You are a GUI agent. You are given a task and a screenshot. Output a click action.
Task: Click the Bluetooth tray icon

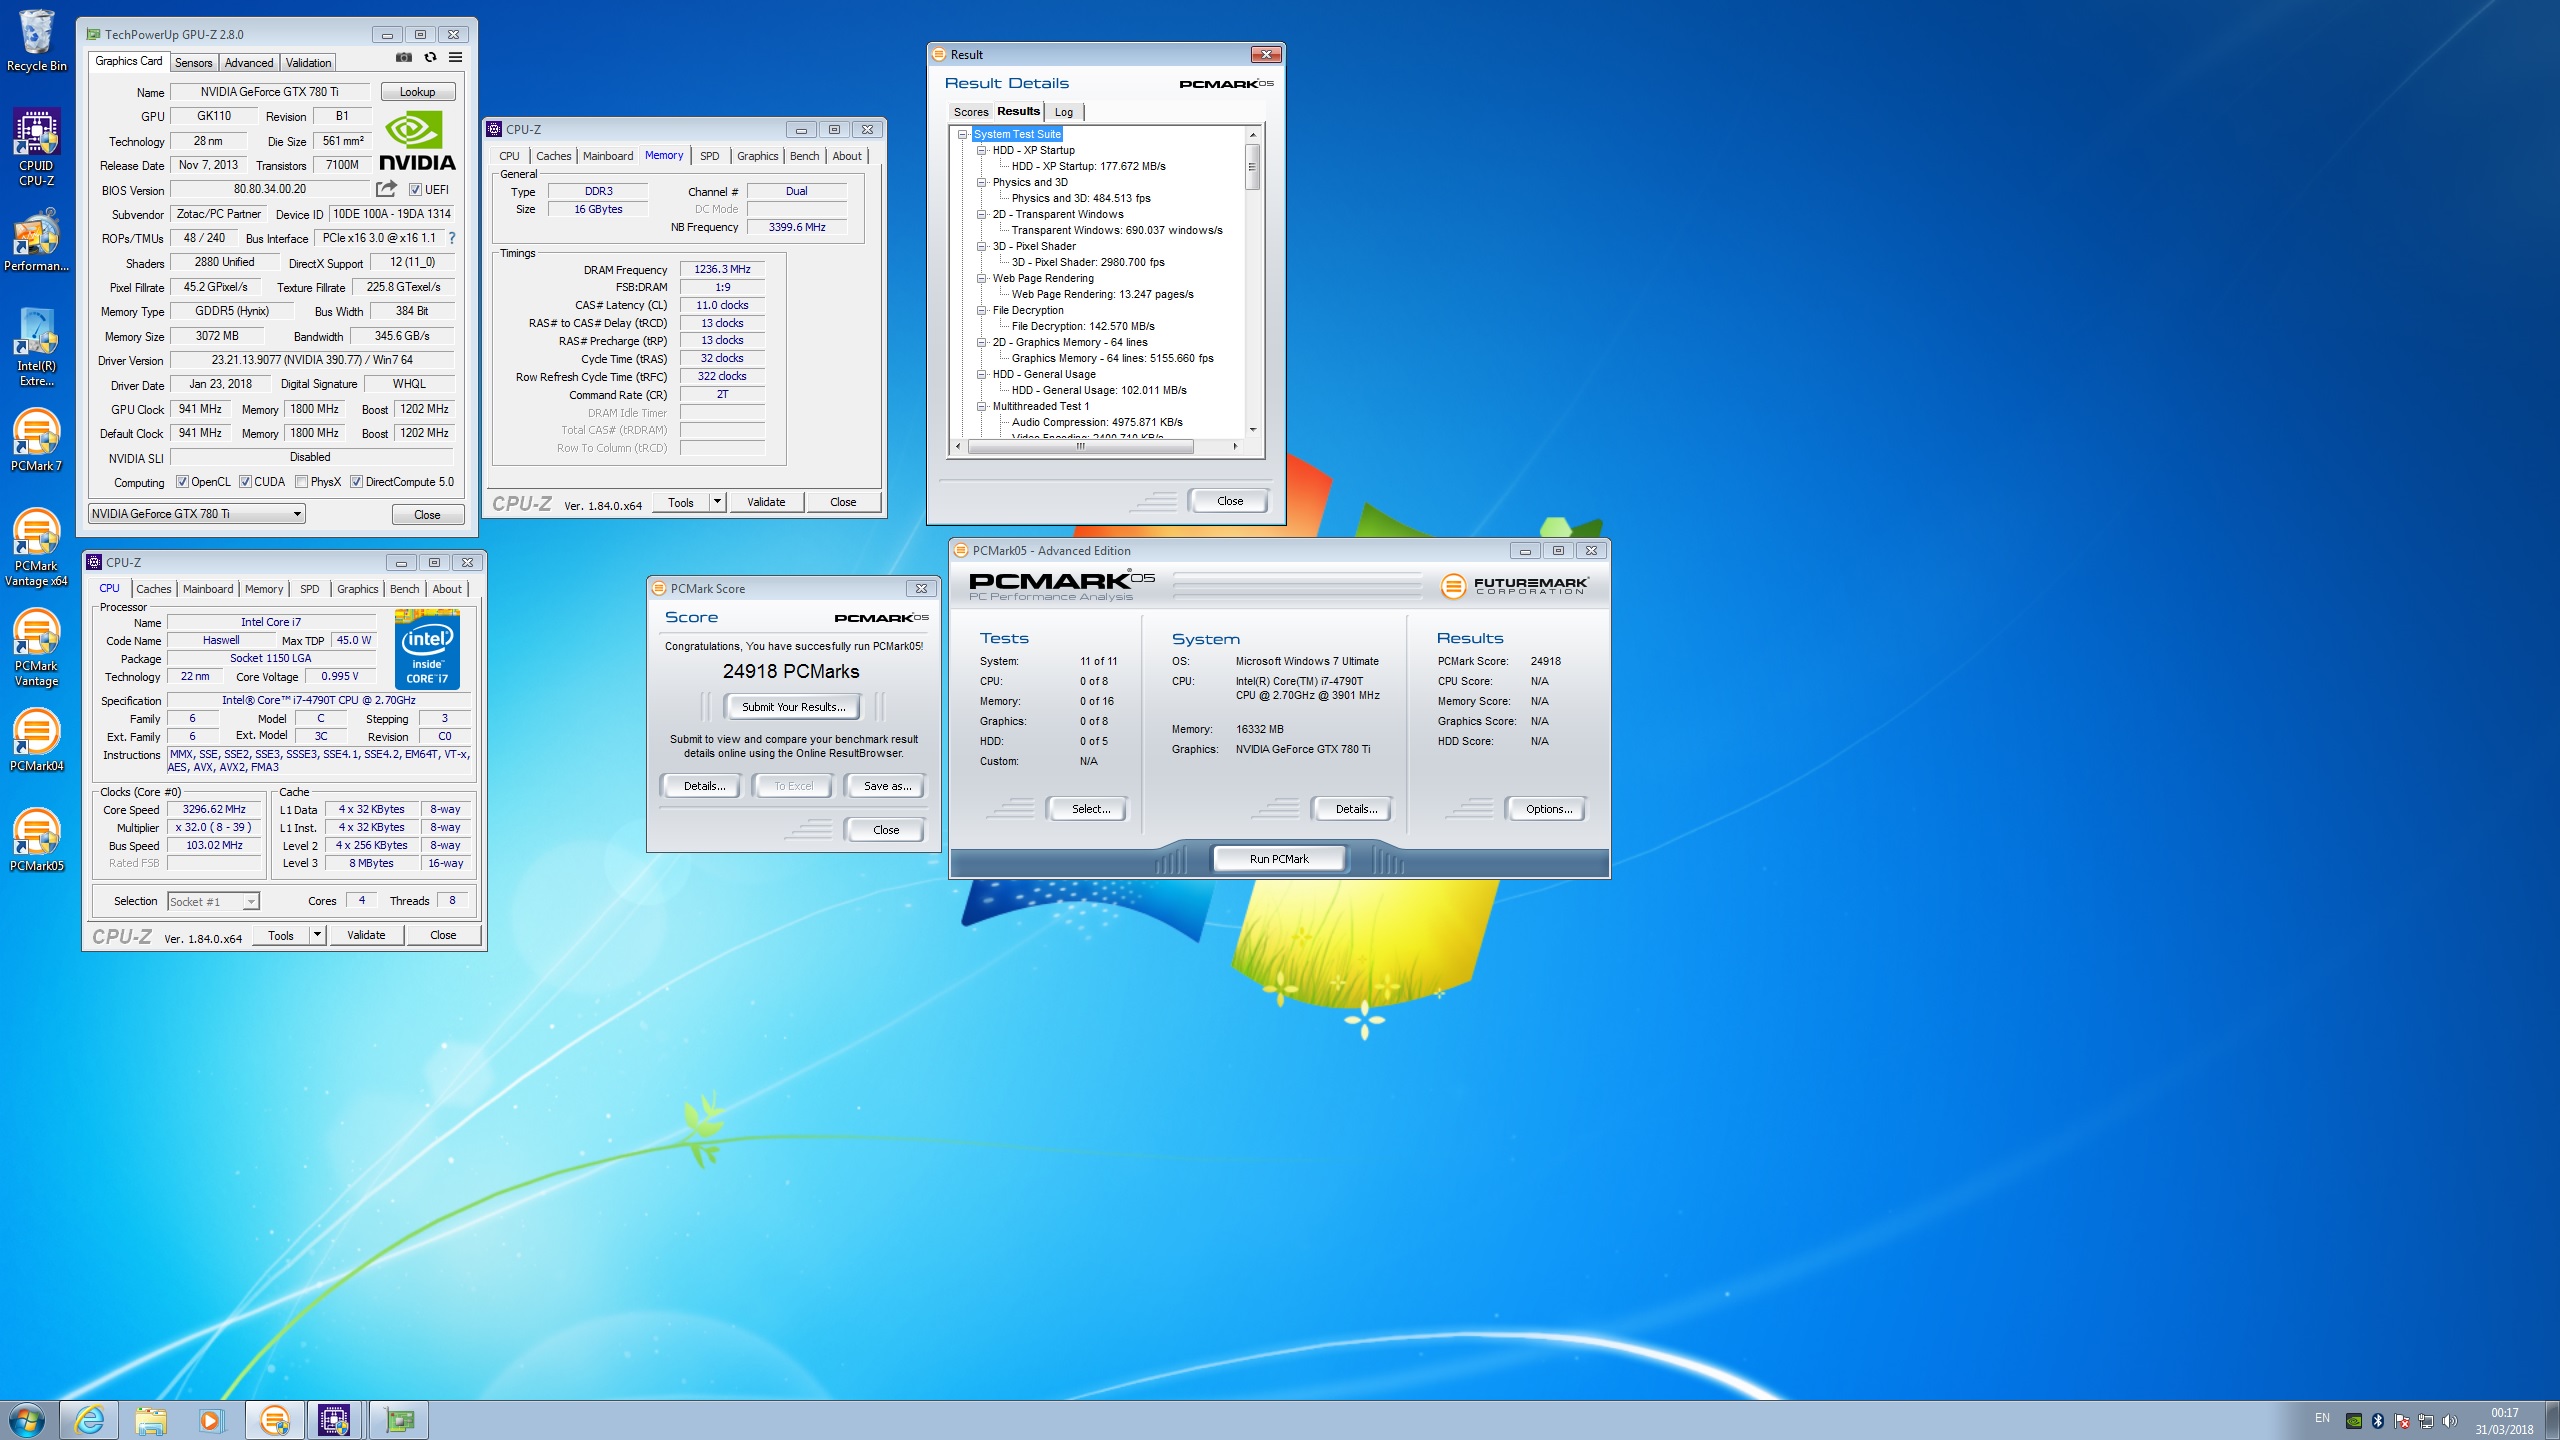point(2378,1420)
